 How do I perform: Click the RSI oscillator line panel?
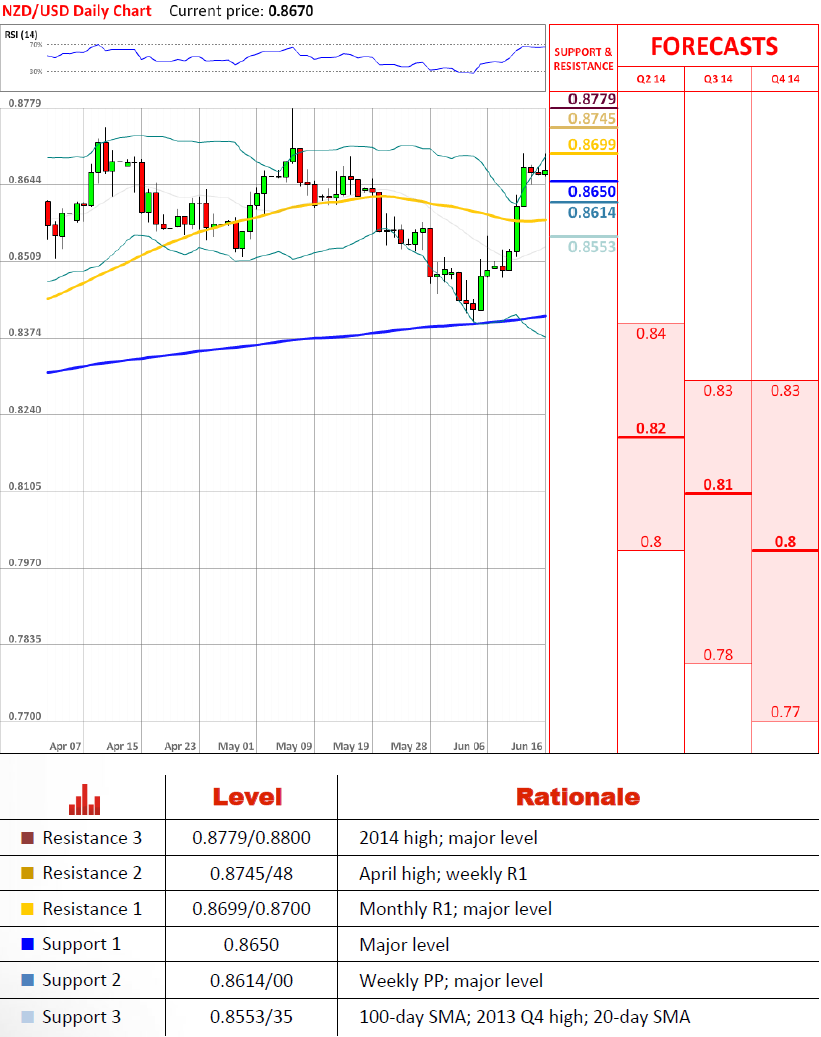click(x=273, y=58)
